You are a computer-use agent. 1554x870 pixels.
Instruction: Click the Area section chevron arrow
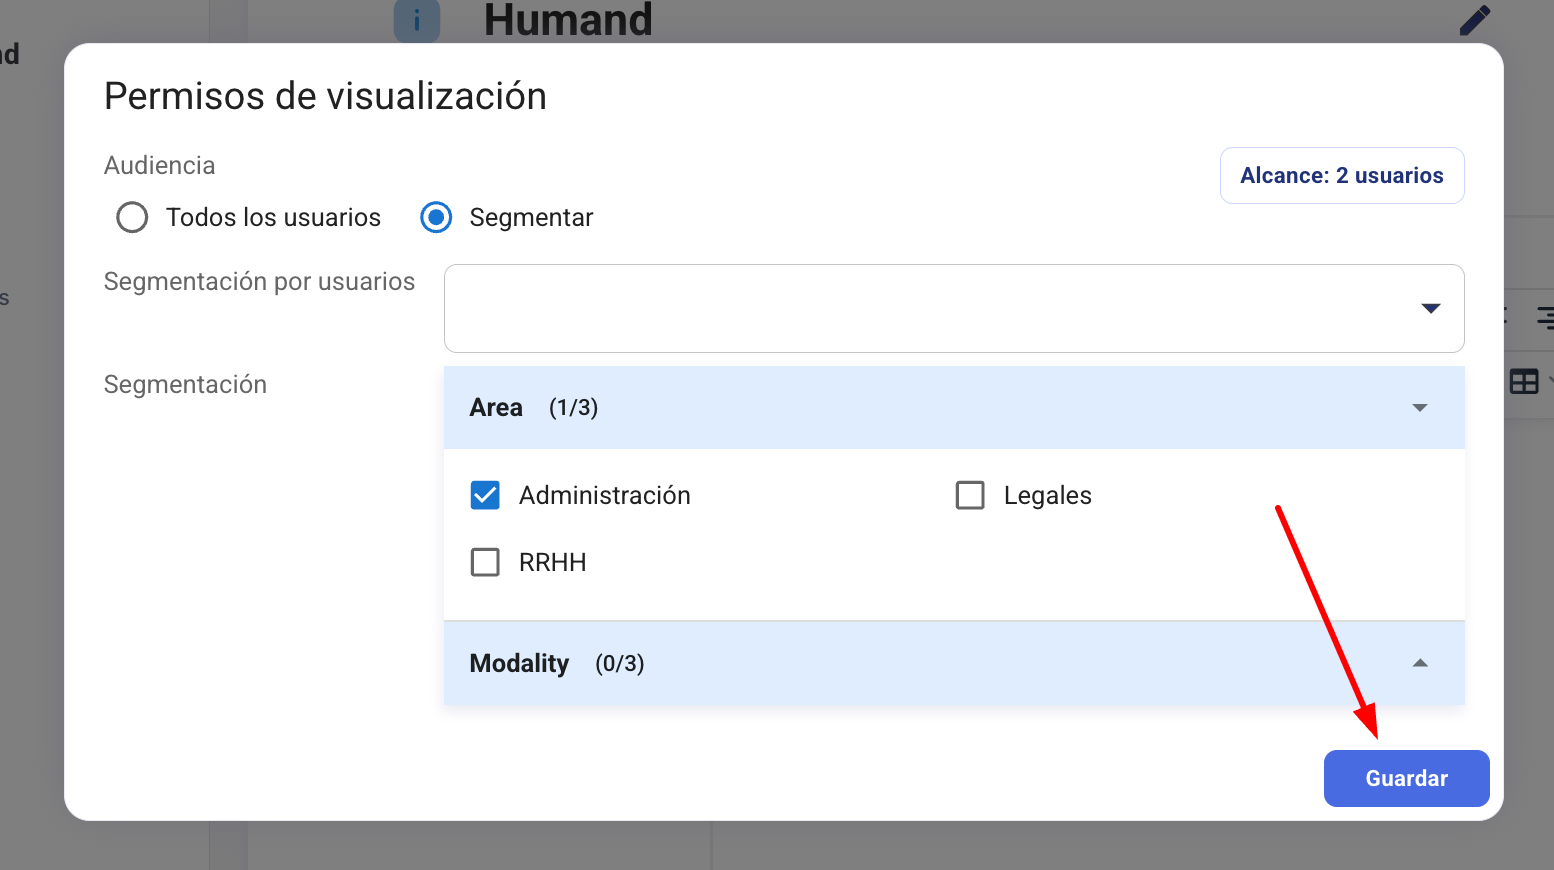tap(1419, 408)
